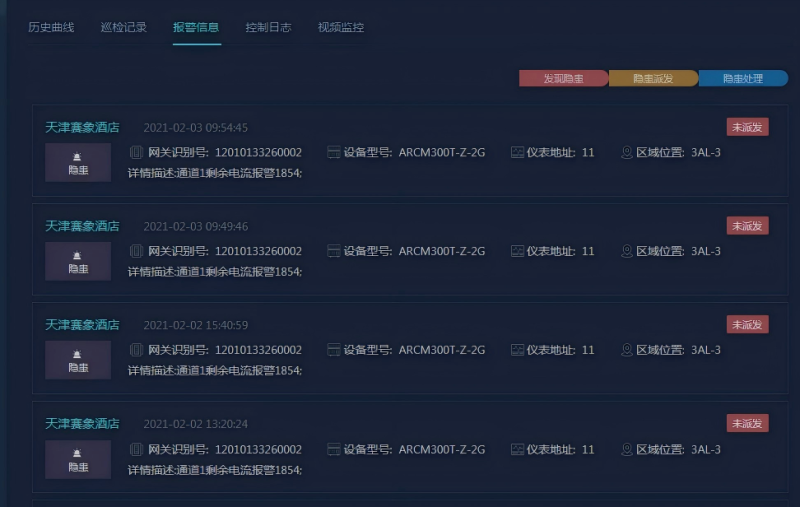Image resolution: width=800 pixels, height=507 pixels.
Task: Click location pin icon in 09:49:46 record
Action: (627, 251)
